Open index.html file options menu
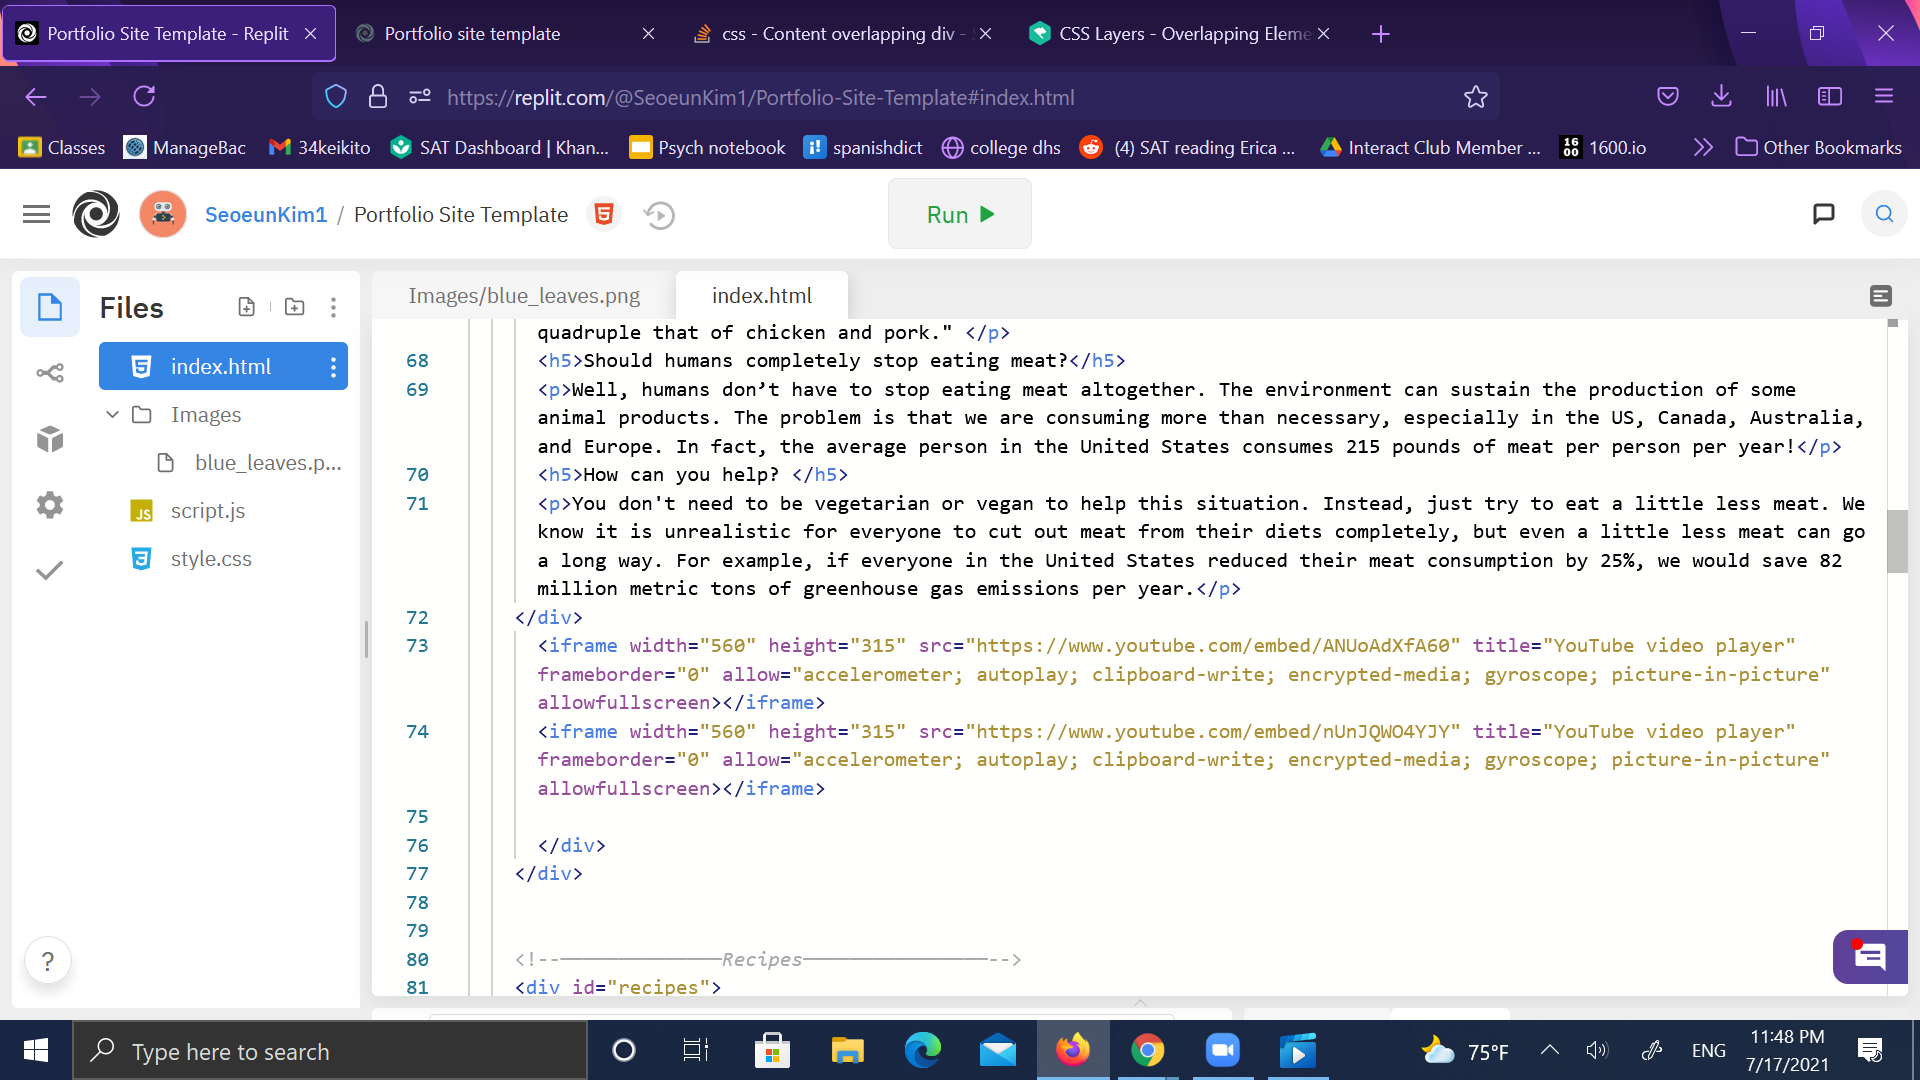 (x=333, y=367)
